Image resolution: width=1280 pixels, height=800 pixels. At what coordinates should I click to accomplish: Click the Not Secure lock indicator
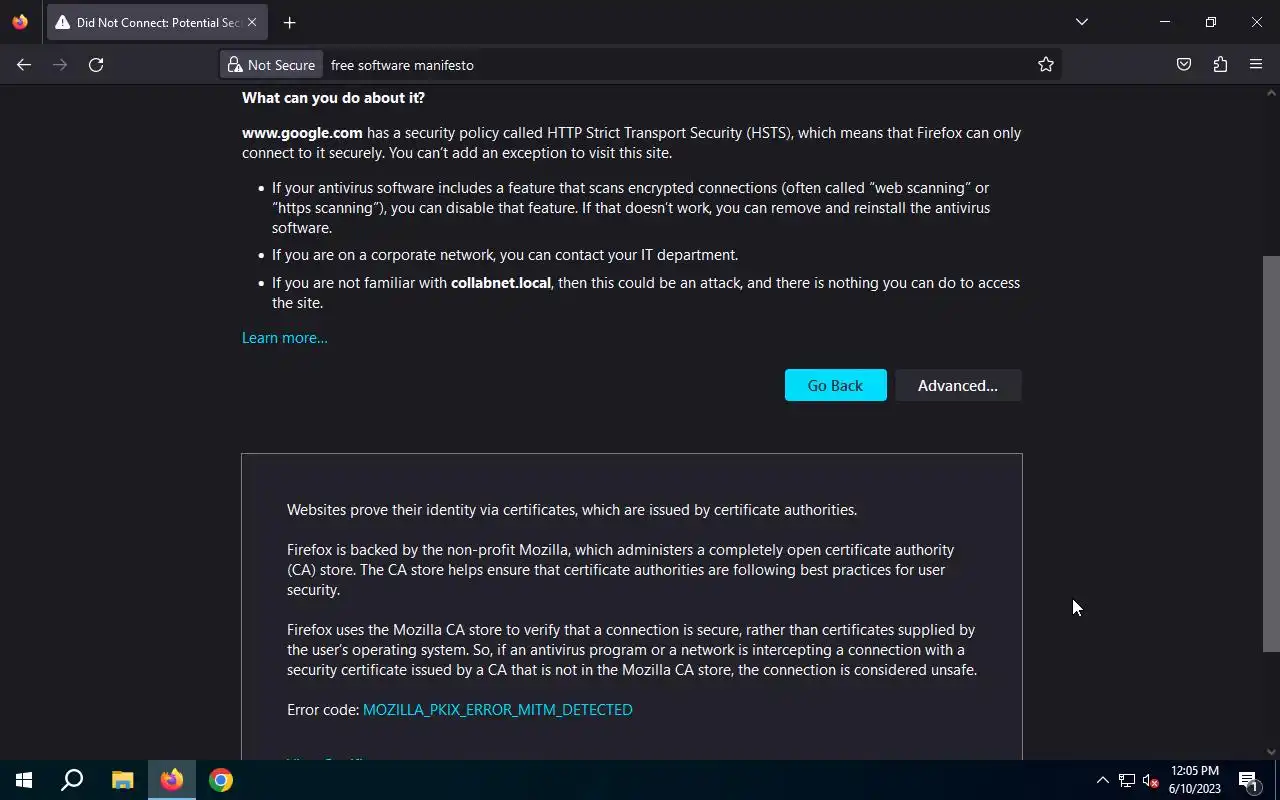pos(271,65)
